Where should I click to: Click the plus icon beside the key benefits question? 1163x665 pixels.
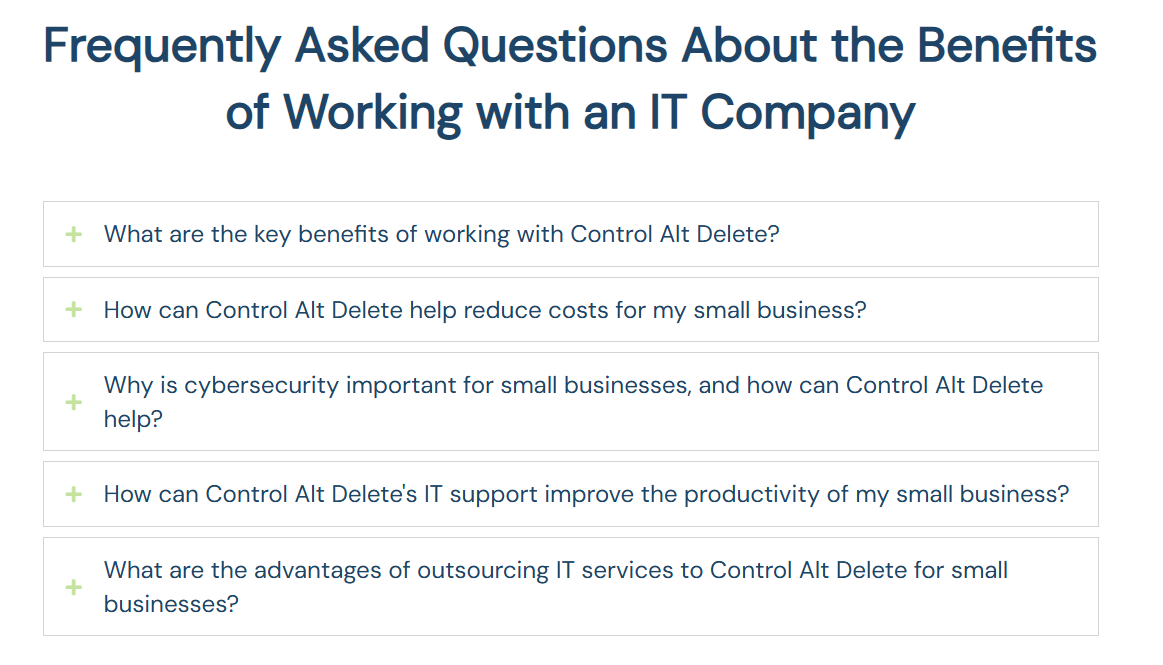tap(71, 233)
